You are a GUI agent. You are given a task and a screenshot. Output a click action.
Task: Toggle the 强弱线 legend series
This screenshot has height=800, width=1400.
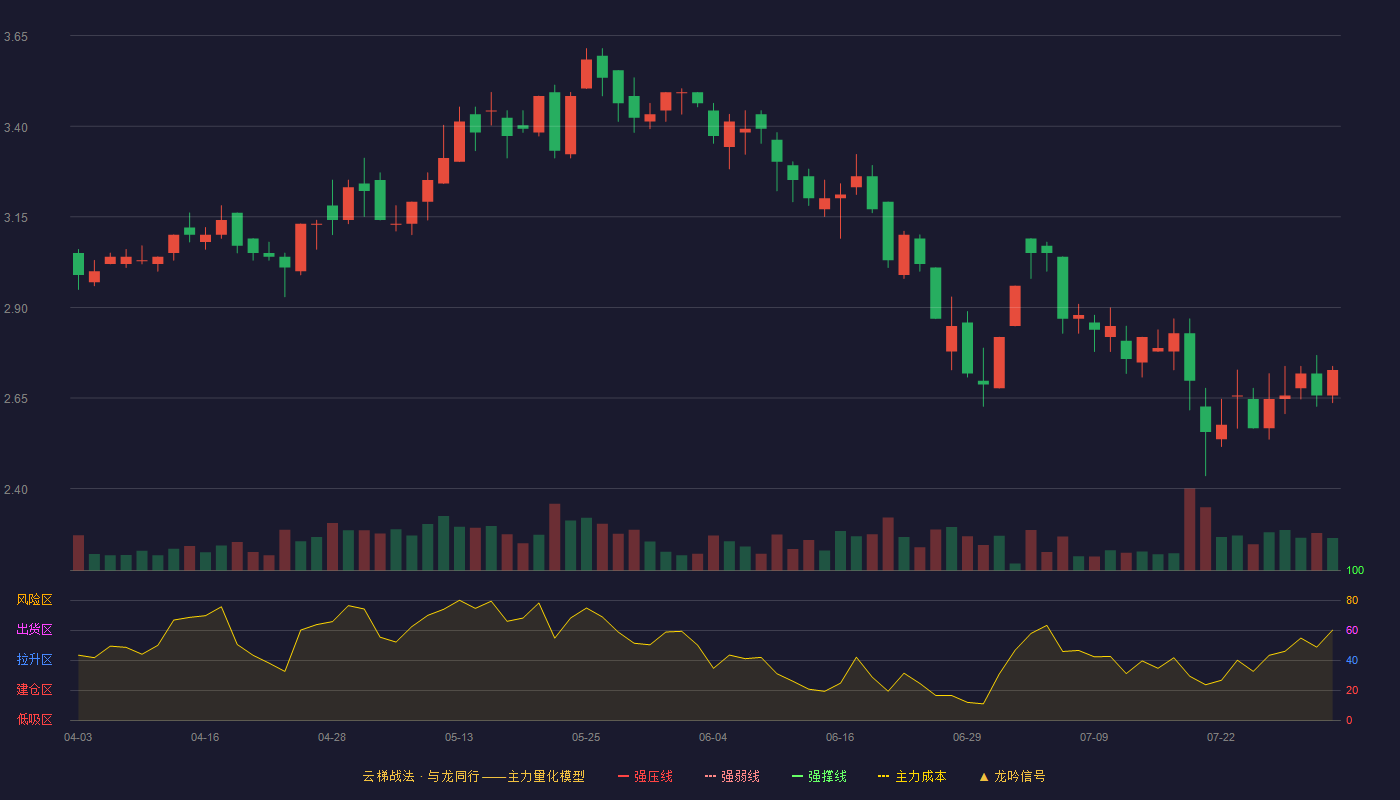[732, 776]
